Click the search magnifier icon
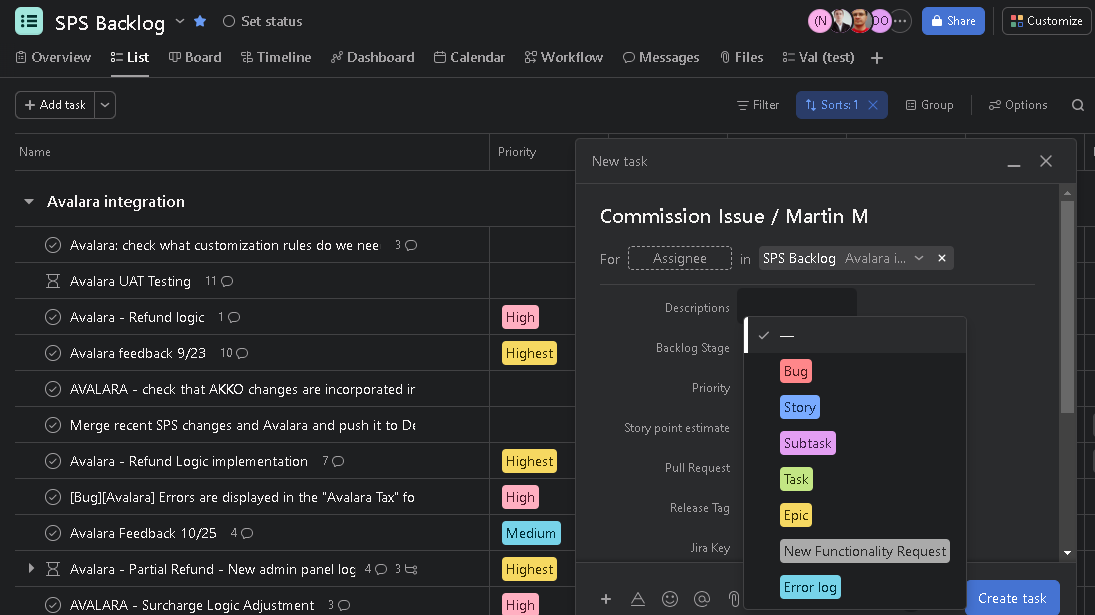This screenshot has width=1095, height=615. tap(1078, 105)
